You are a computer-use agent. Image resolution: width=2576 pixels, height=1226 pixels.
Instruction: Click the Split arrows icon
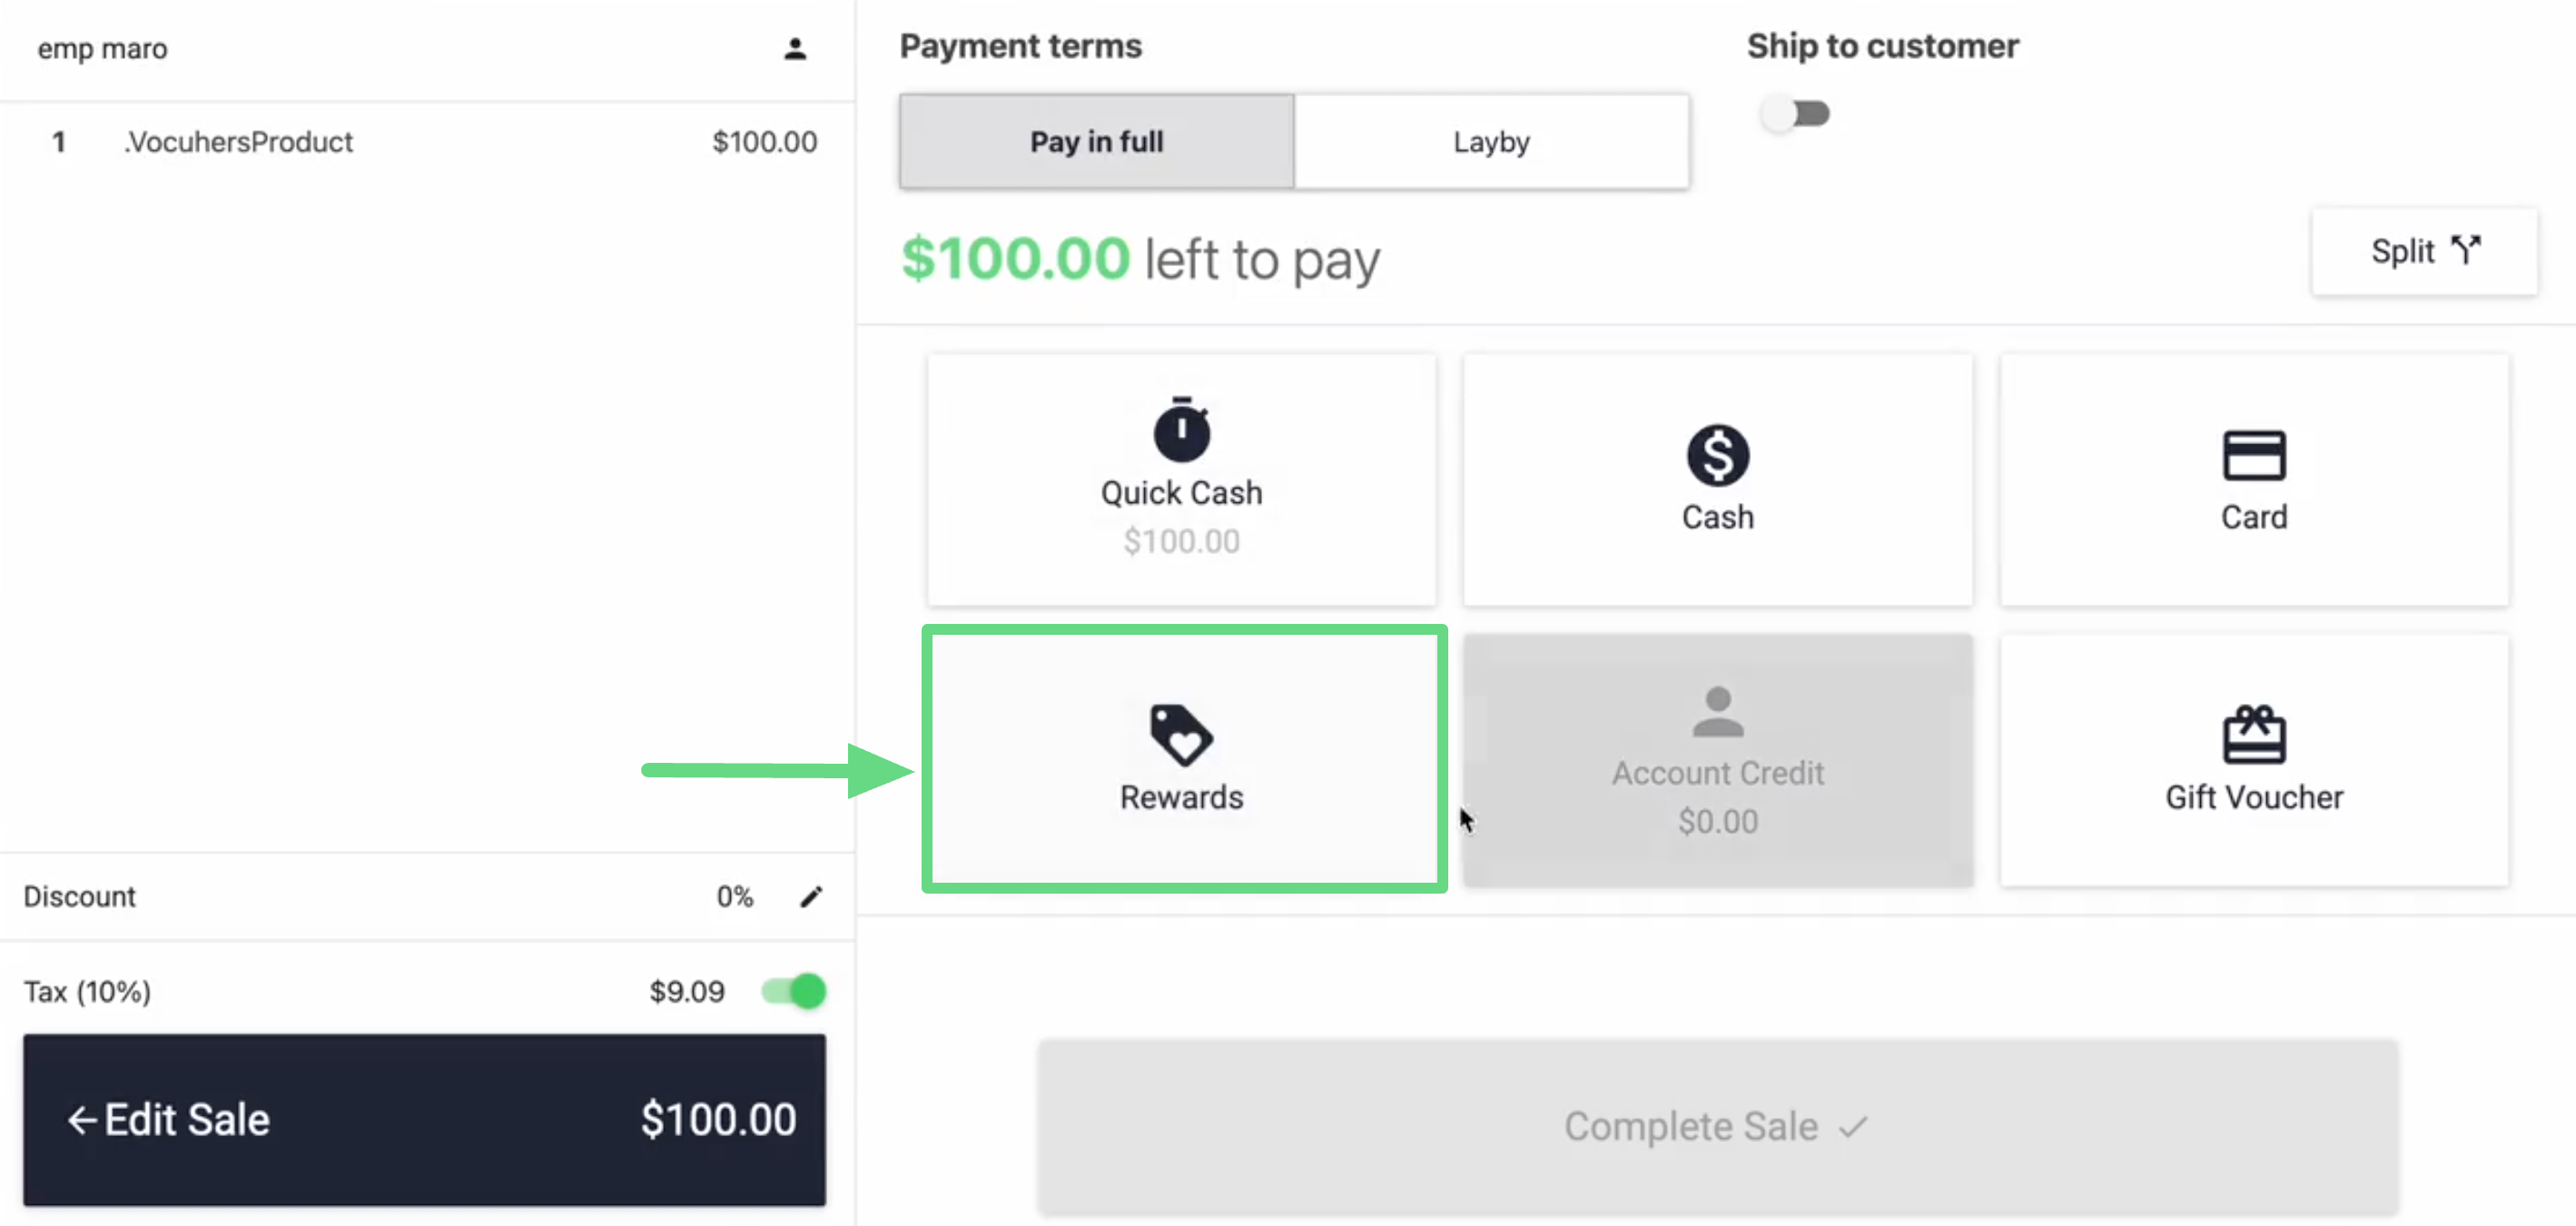(x=2465, y=250)
